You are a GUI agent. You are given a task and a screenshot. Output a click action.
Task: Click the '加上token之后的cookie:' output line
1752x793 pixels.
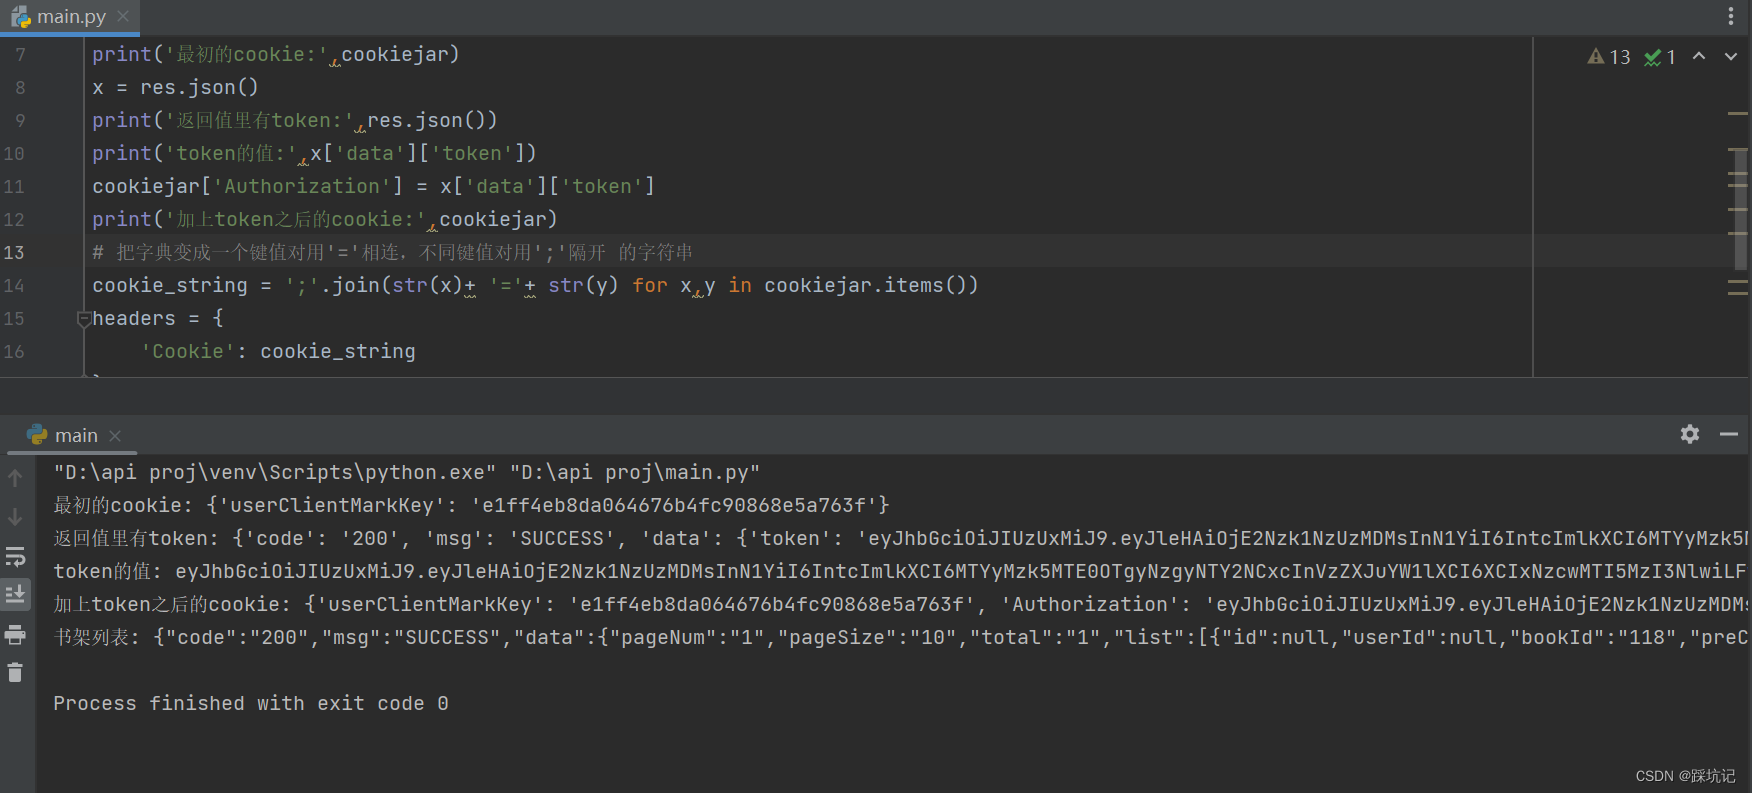[x=900, y=604]
